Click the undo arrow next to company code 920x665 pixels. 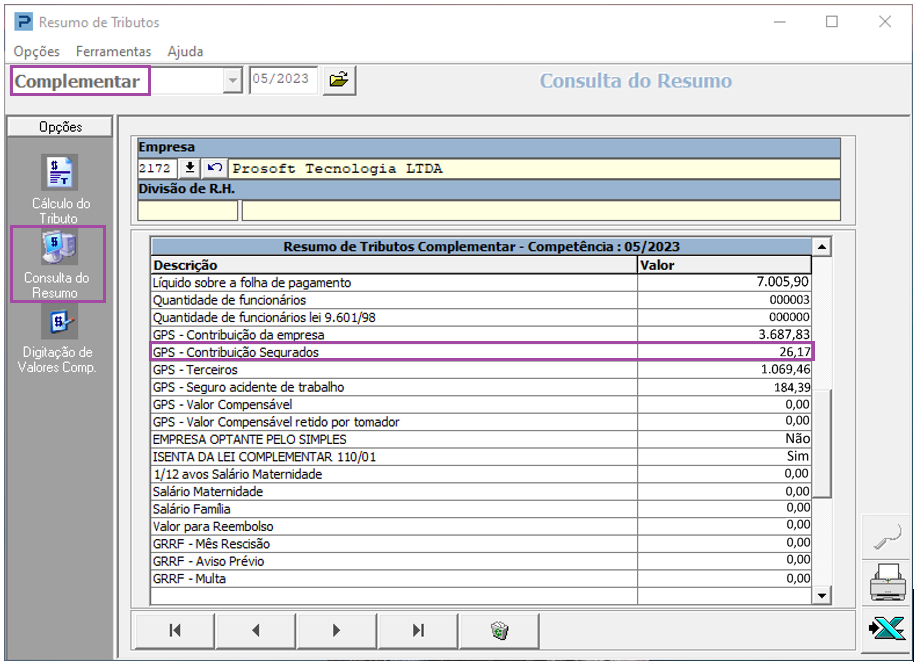[x=215, y=168]
